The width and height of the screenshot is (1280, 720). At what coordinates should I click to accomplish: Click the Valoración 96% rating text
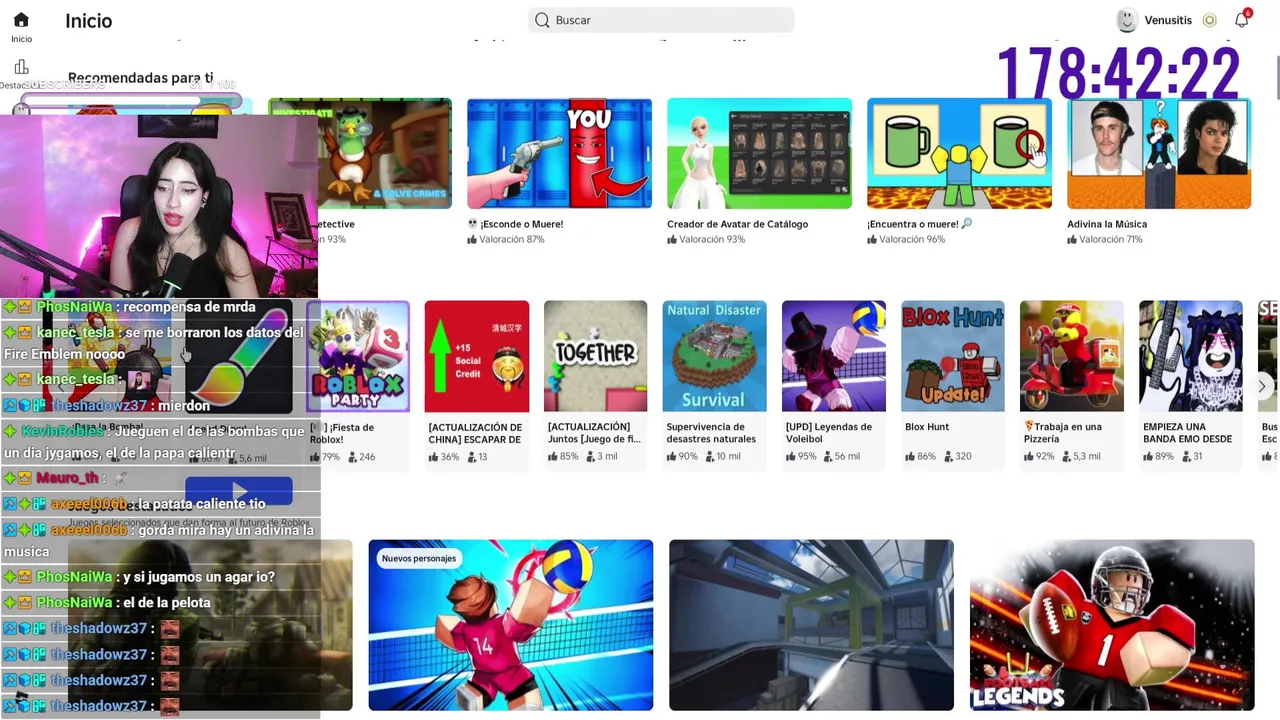[x=912, y=239]
